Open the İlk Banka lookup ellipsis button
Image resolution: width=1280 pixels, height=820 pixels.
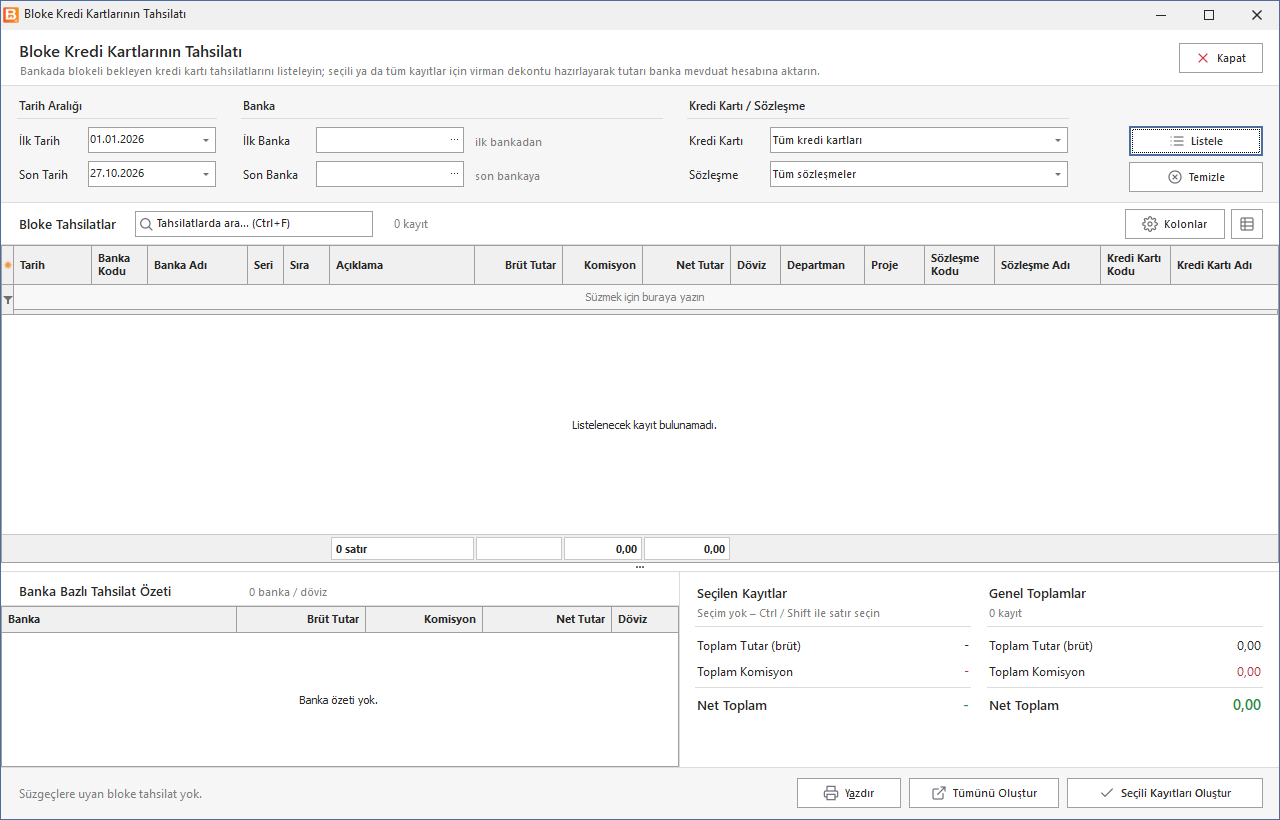455,140
